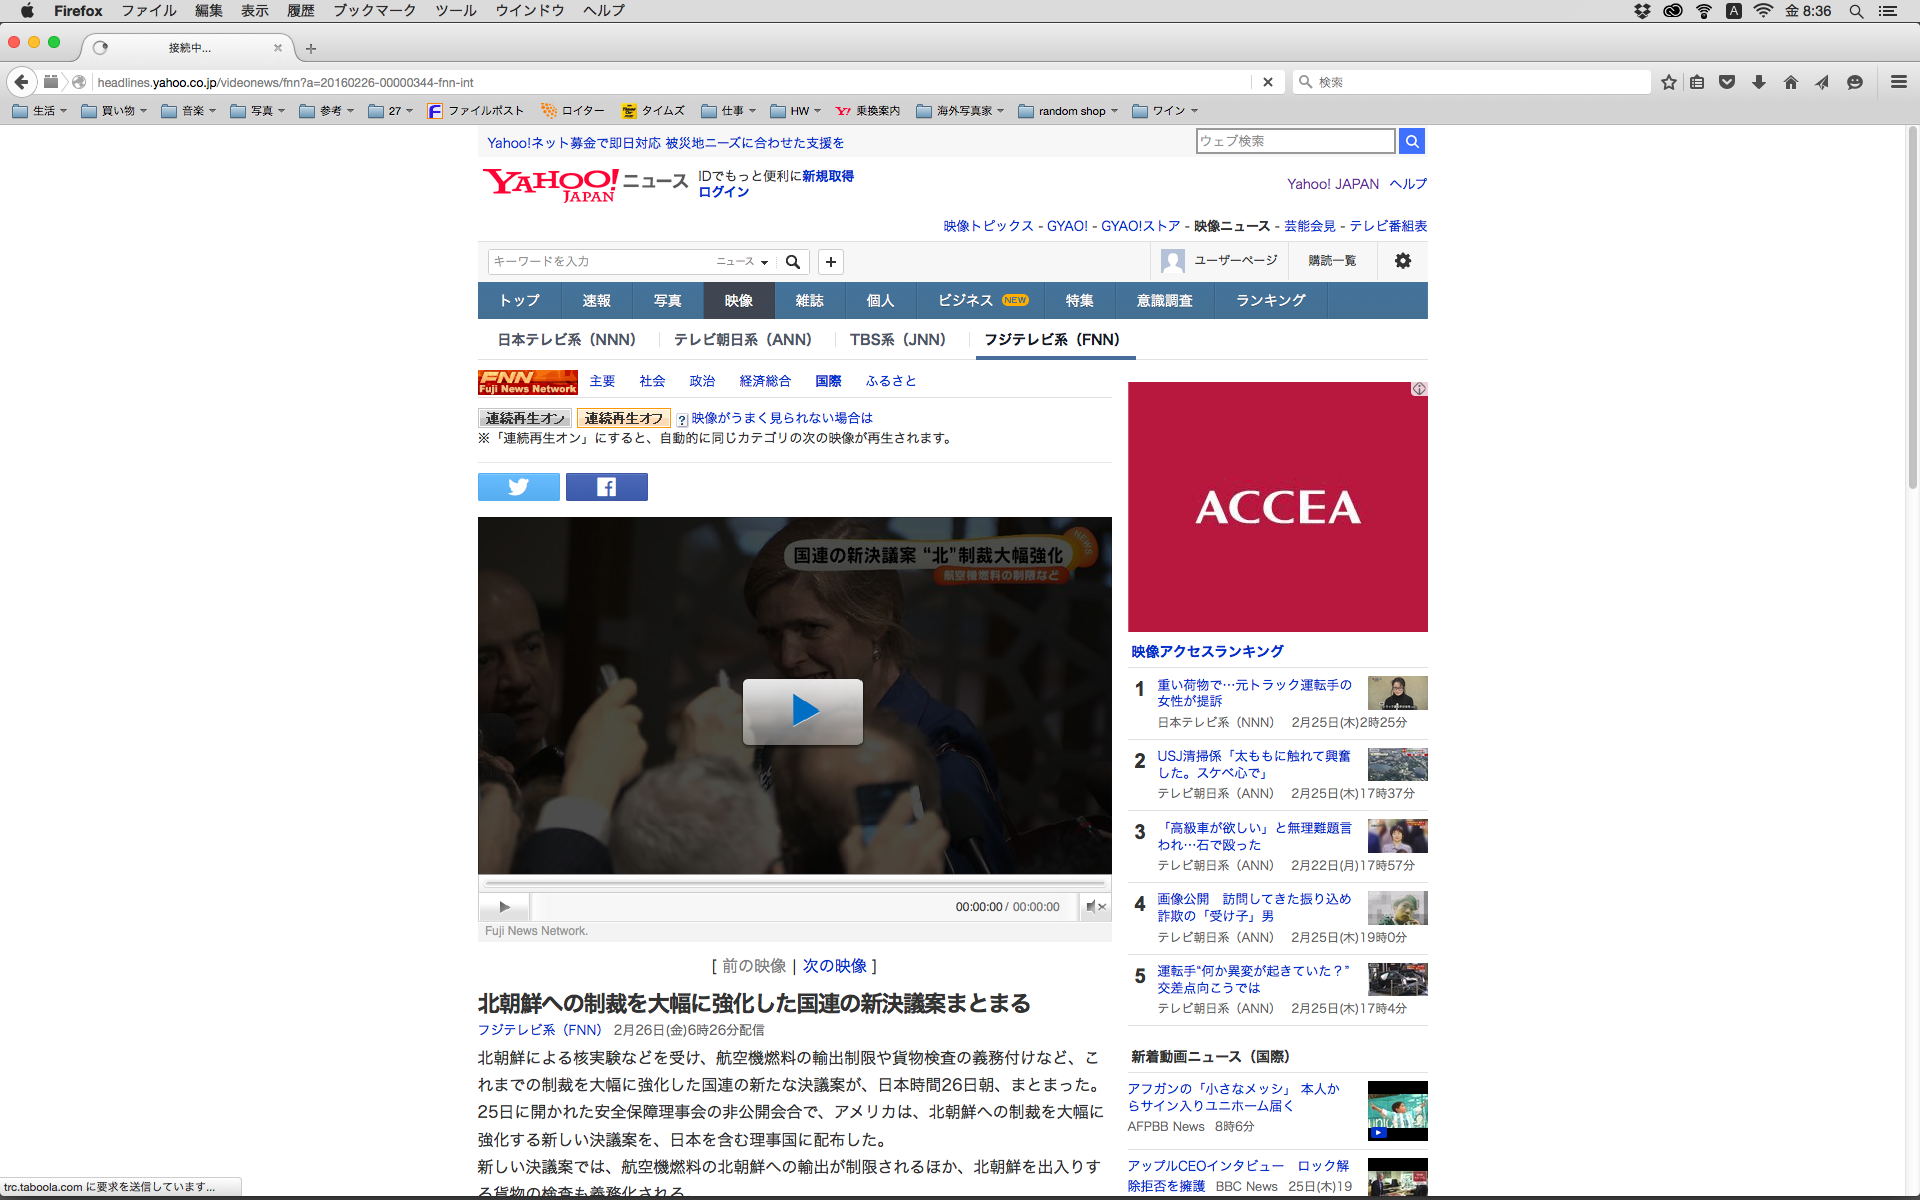Turn continuous playback off (連続再生オフ)
The width and height of the screenshot is (1920, 1200).
point(623,418)
